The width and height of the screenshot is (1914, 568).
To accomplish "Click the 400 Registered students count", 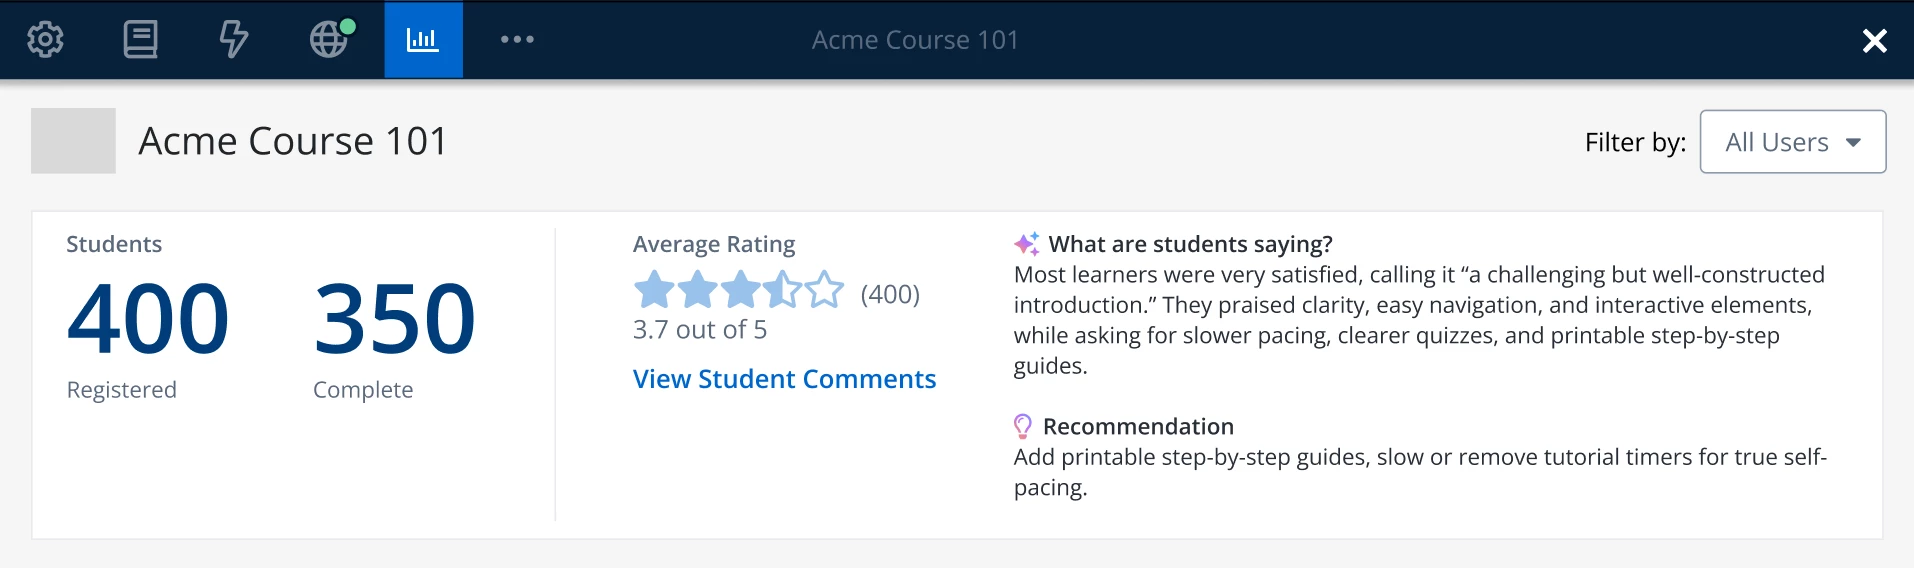I will 148,319.
